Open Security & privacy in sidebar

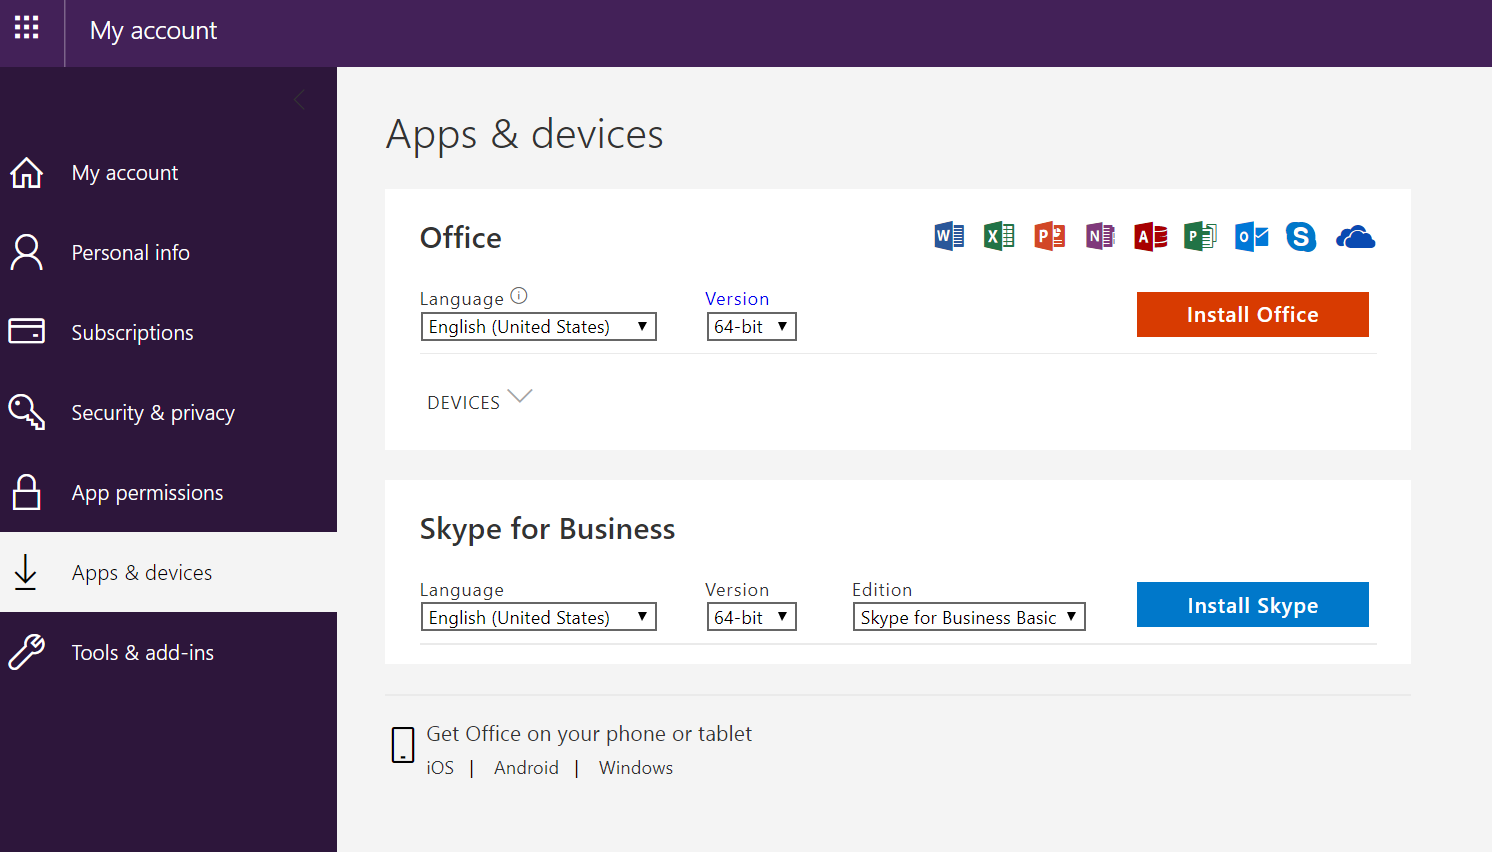pos(168,412)
